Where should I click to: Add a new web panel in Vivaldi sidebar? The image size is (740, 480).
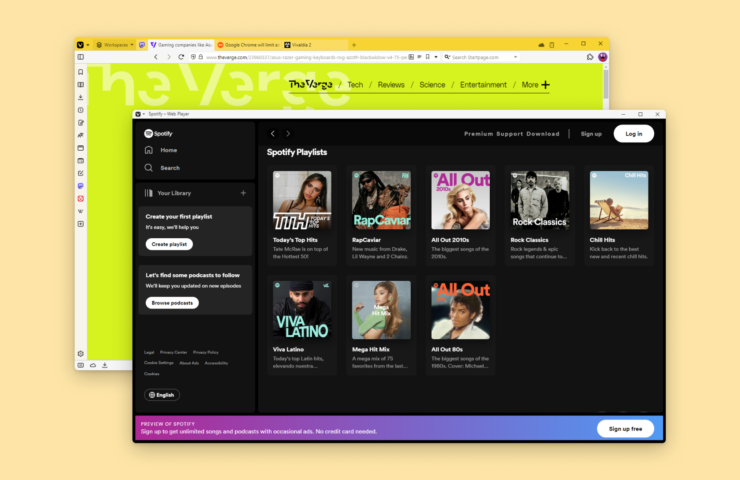click(81, 224)
